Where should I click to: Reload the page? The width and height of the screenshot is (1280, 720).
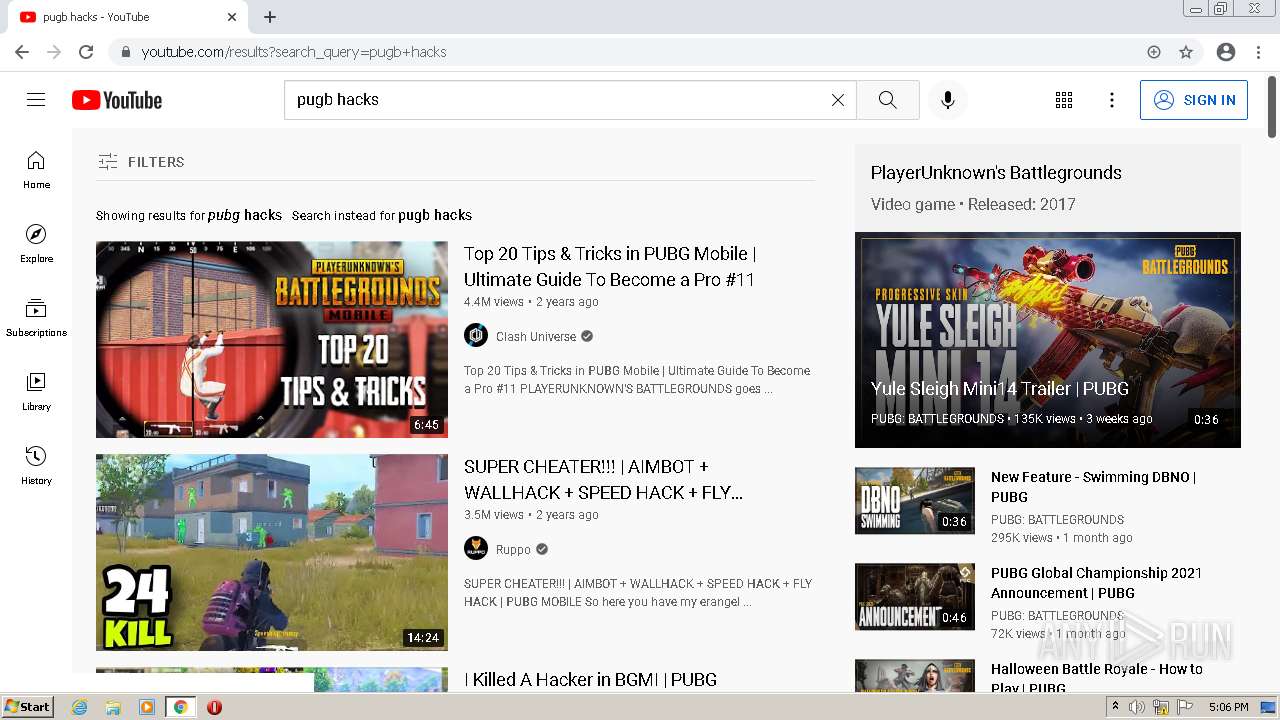click(x=86, y=52)
